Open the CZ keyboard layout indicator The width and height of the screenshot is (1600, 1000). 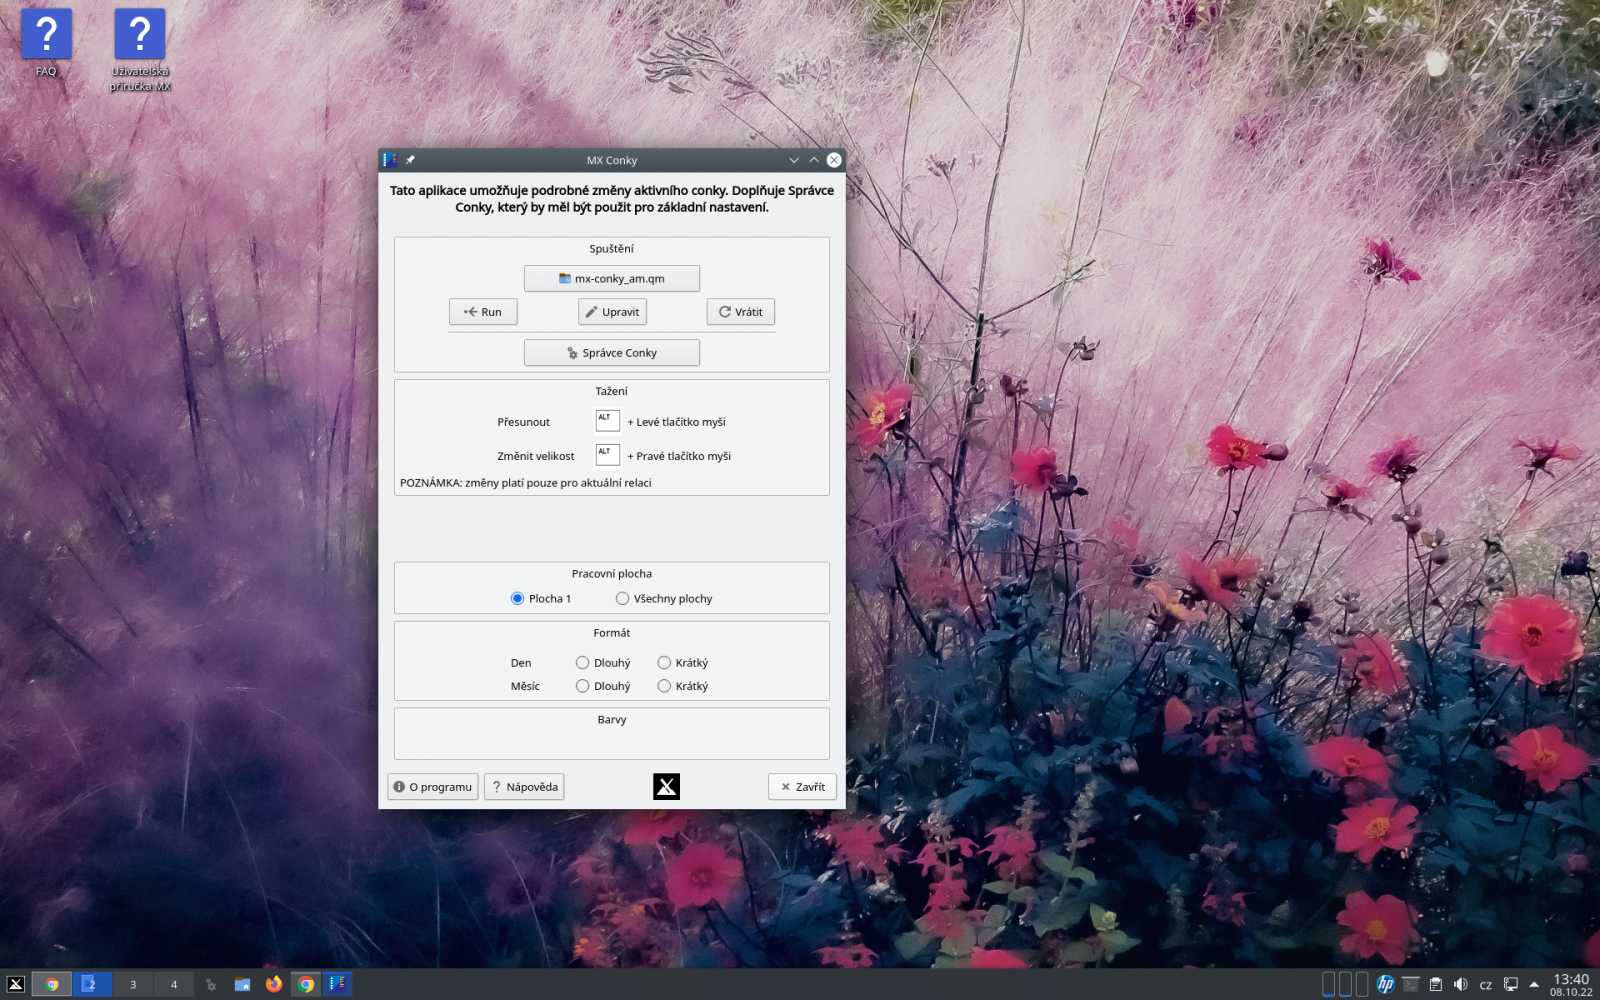click(1485, 985)
